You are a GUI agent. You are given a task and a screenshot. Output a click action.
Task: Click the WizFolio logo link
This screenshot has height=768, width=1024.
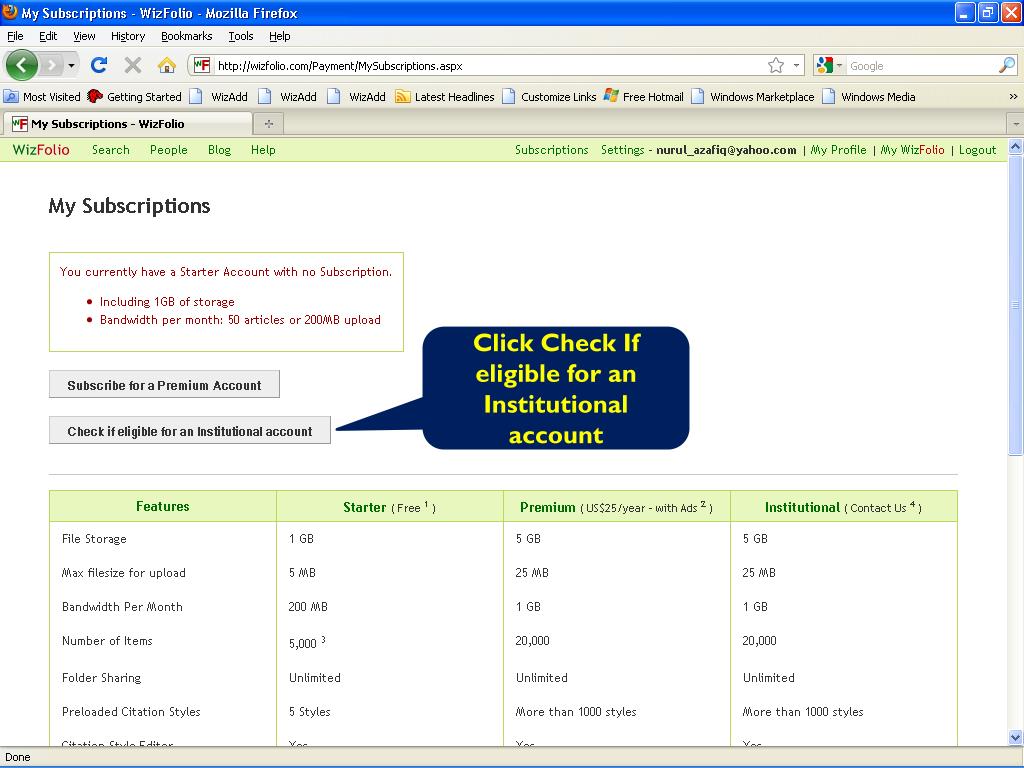(x=40, y=150)
